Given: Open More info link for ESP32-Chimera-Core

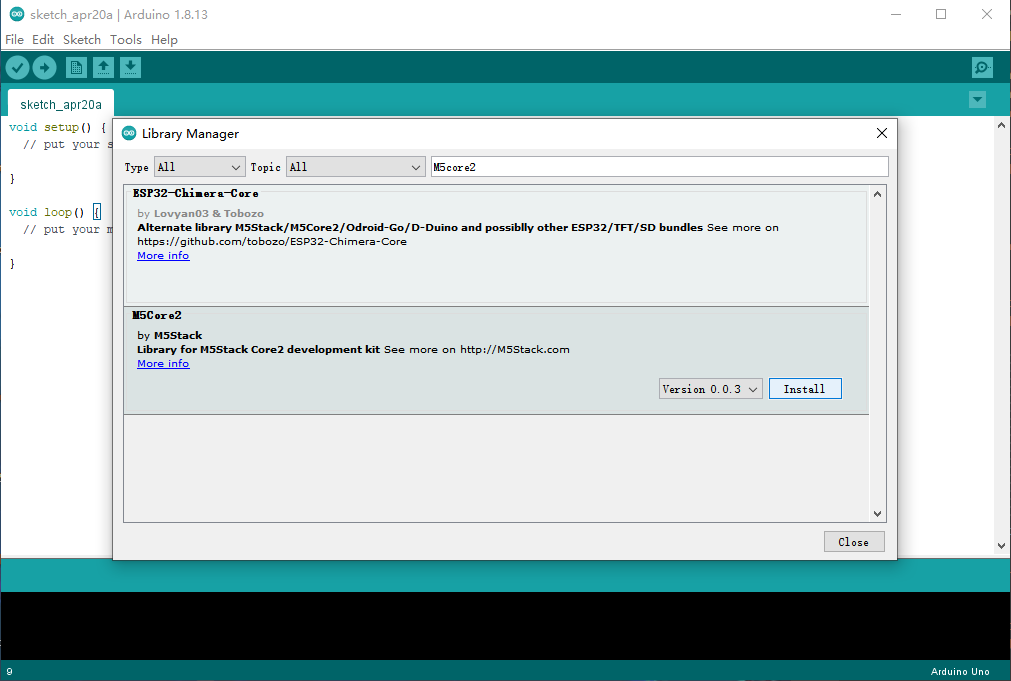Looking at the screenshot, I should tap(163, 255).
